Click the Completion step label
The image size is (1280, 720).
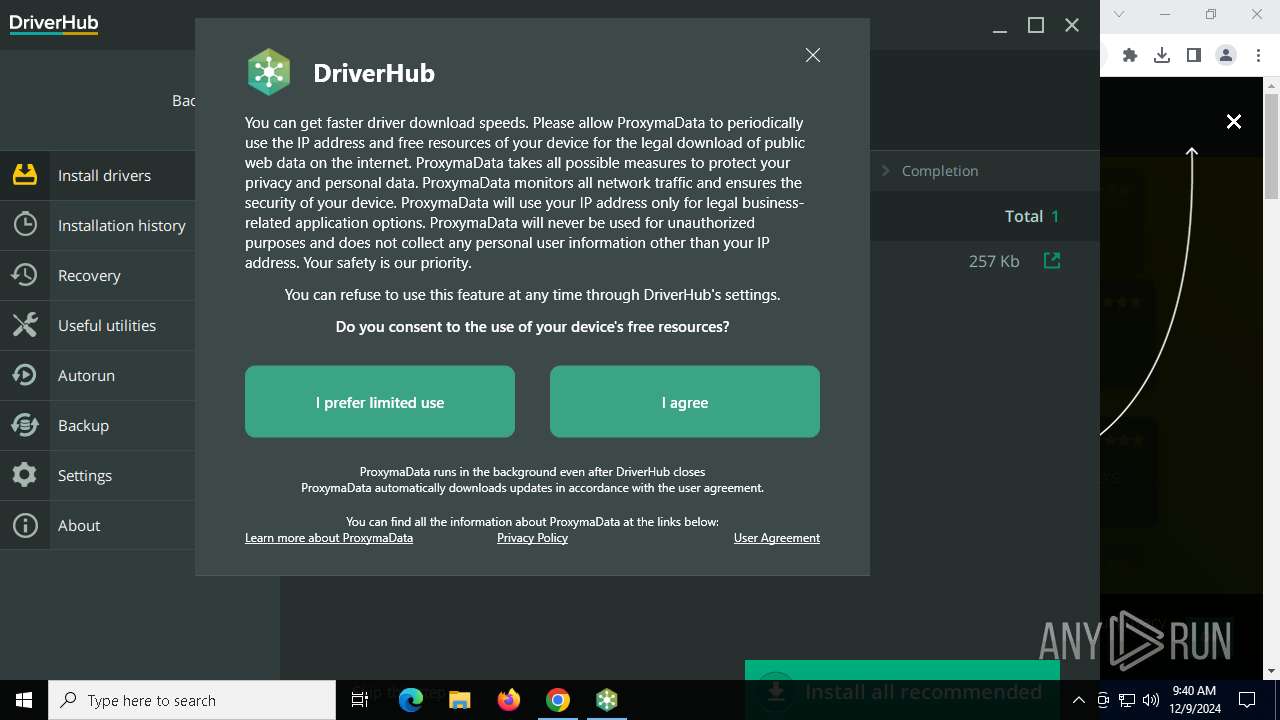coord(940,171)
